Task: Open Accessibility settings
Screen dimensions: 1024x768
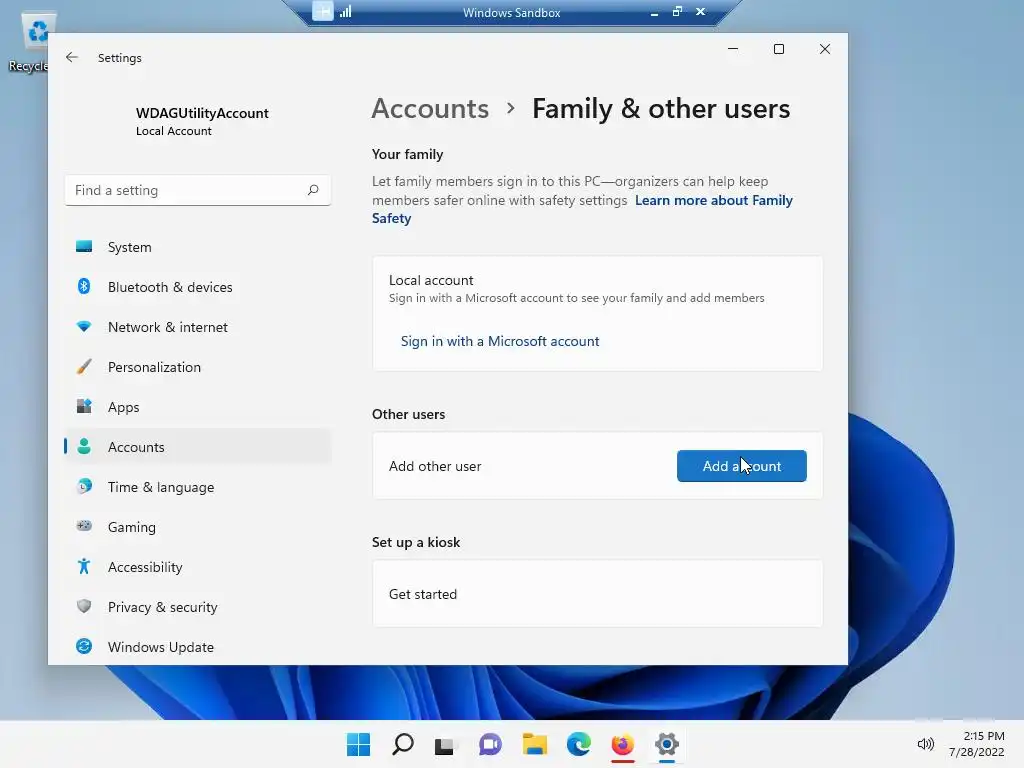Action: pos(198,567)
